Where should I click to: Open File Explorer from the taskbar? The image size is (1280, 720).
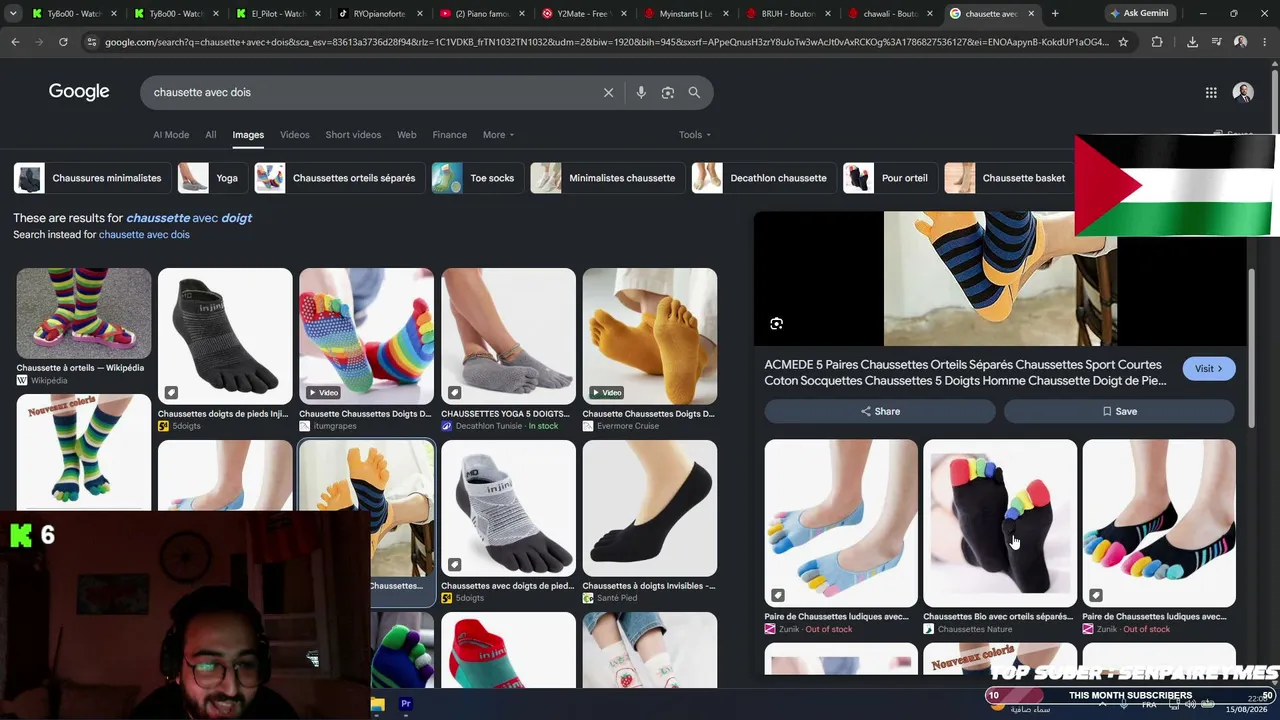coord(377,704)
